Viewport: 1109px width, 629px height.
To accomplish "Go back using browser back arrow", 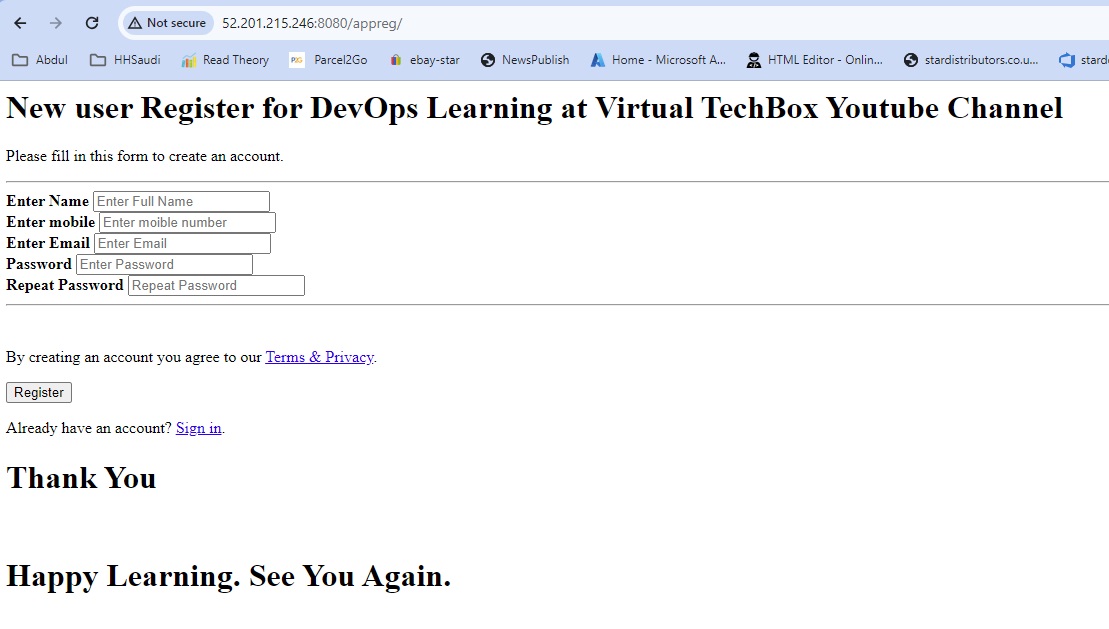I will pos(20,23).
